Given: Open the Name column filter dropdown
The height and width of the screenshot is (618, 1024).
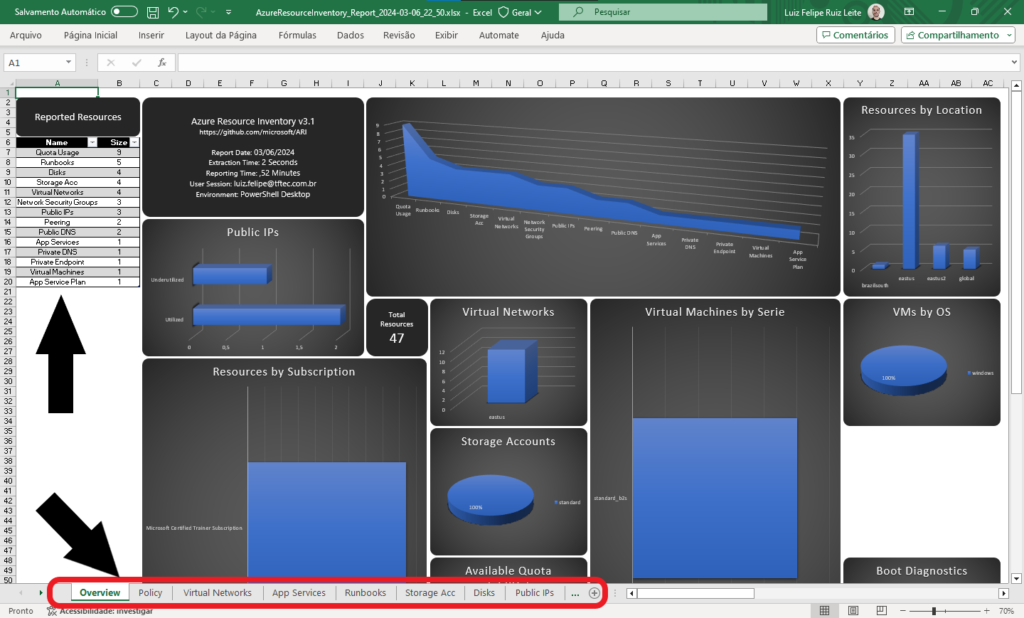Looking at the screenshot, I should point(93,143).
